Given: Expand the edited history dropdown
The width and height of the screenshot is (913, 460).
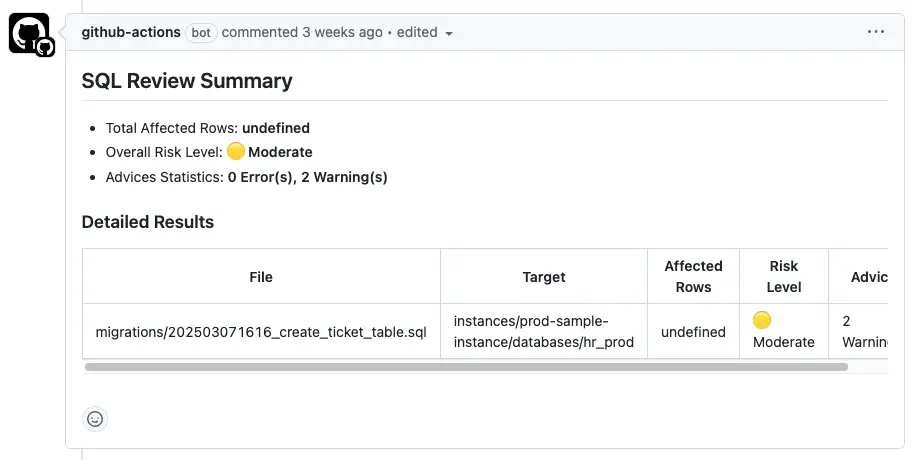Looking at the screenshot, I should coord(425,33).
